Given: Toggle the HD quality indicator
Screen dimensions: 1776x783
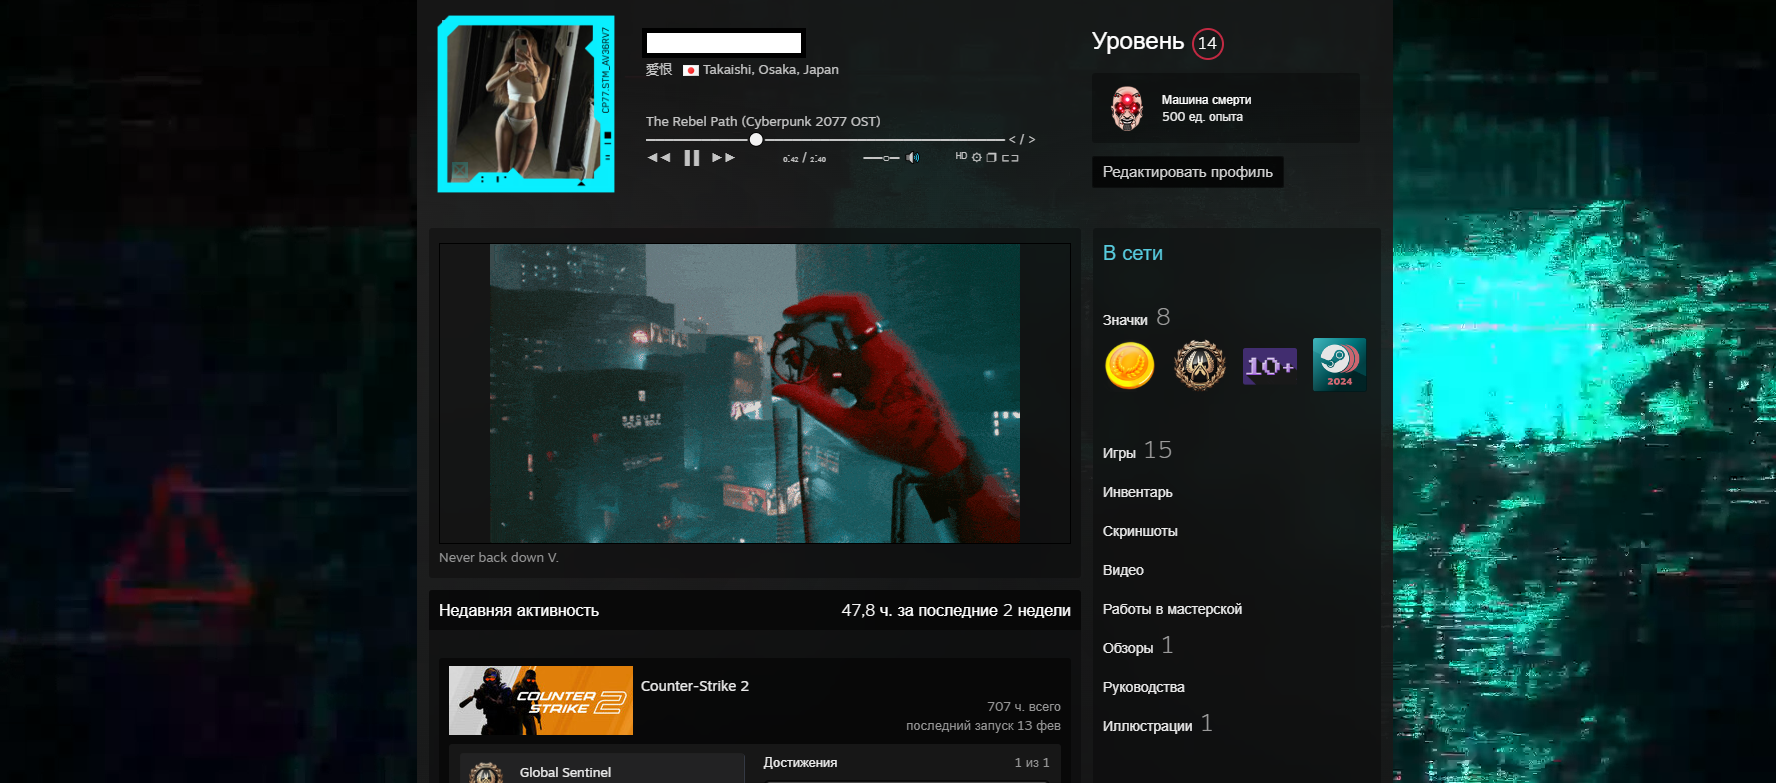Looking at the screenshot, I should [x=961, y=156].
